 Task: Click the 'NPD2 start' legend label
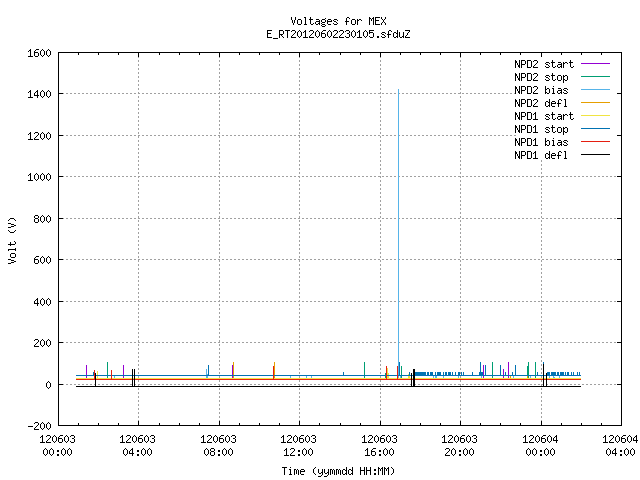coord(544,64)
